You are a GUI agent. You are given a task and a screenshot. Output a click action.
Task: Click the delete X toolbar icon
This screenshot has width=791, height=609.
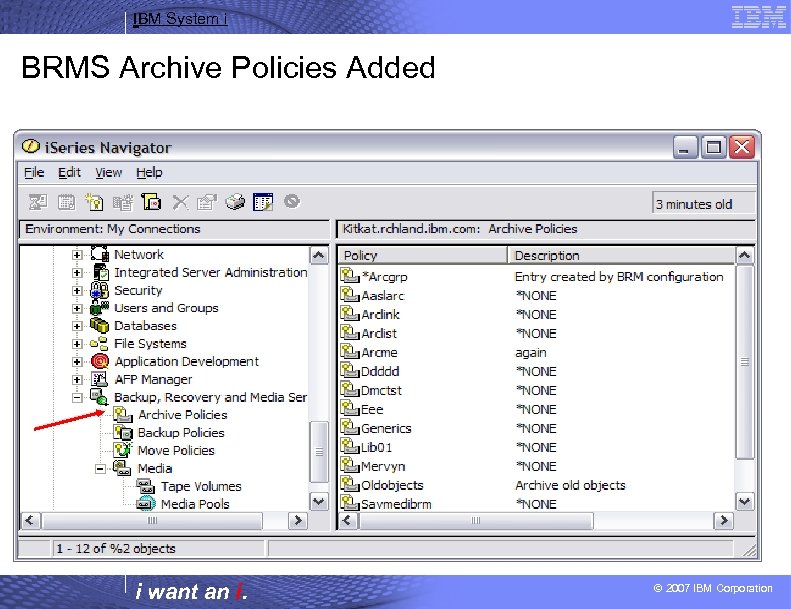(x=180, y=202)
